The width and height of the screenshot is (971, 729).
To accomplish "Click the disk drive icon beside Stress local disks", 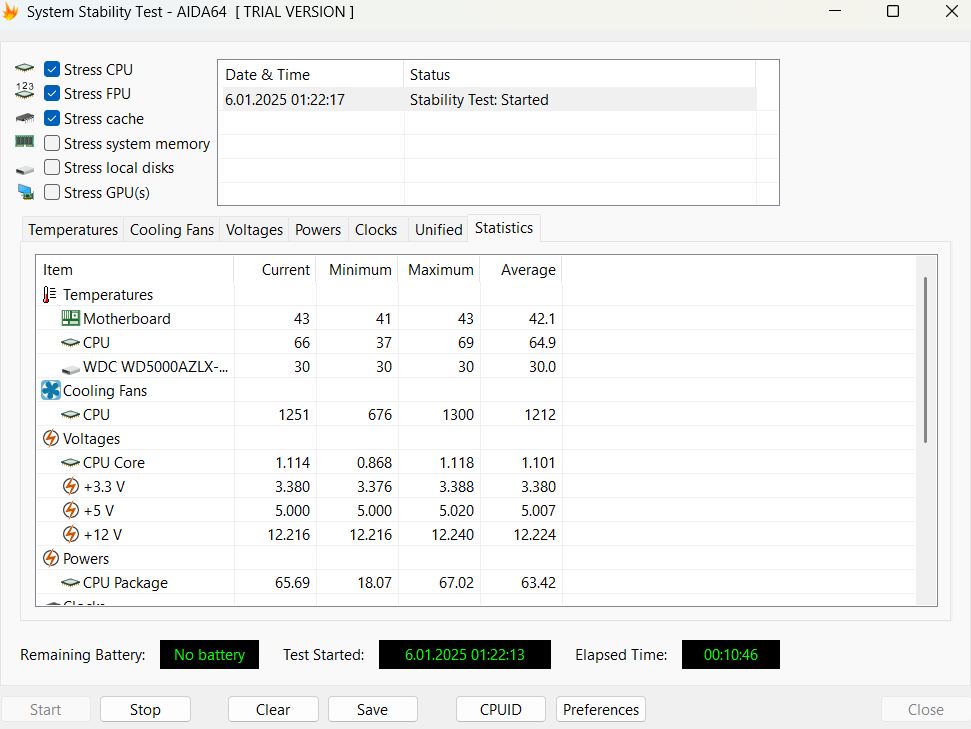I will 25,170.
